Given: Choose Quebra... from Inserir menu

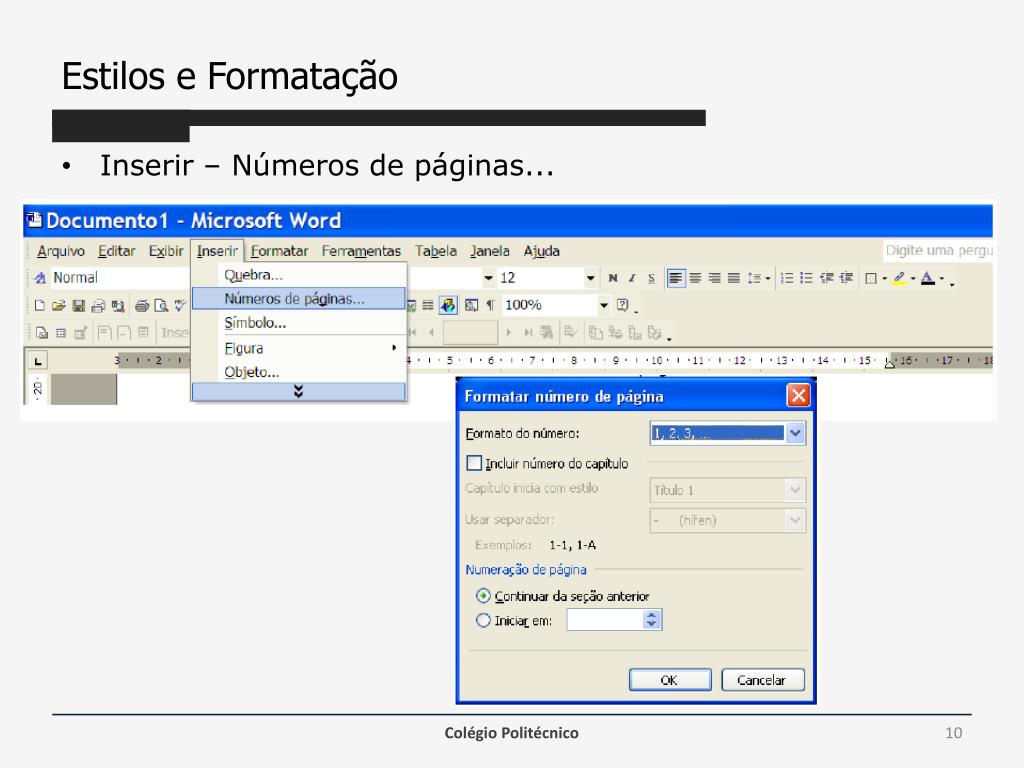Looking at the screenshot, I should tap(298, 275).
